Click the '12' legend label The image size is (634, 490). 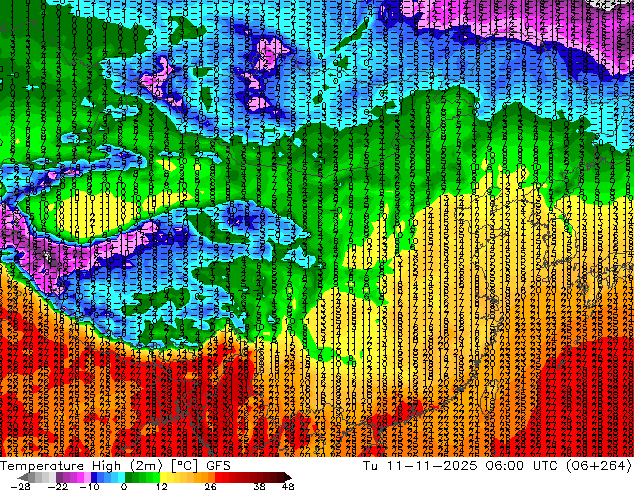coord(162,486)
